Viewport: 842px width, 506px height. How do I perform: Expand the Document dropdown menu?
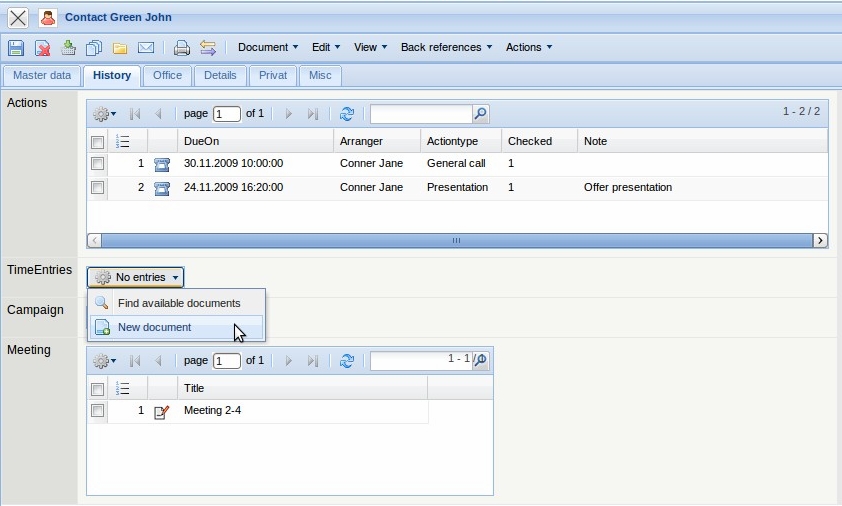pyautogui.click(x=267, y=47)
